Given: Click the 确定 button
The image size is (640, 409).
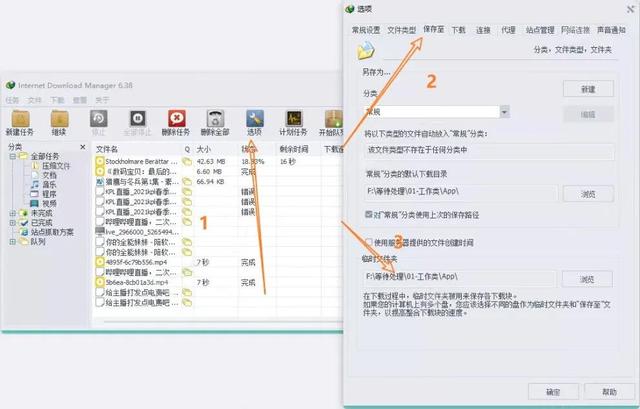Looking at the screenshot, I should coord(553,392).
